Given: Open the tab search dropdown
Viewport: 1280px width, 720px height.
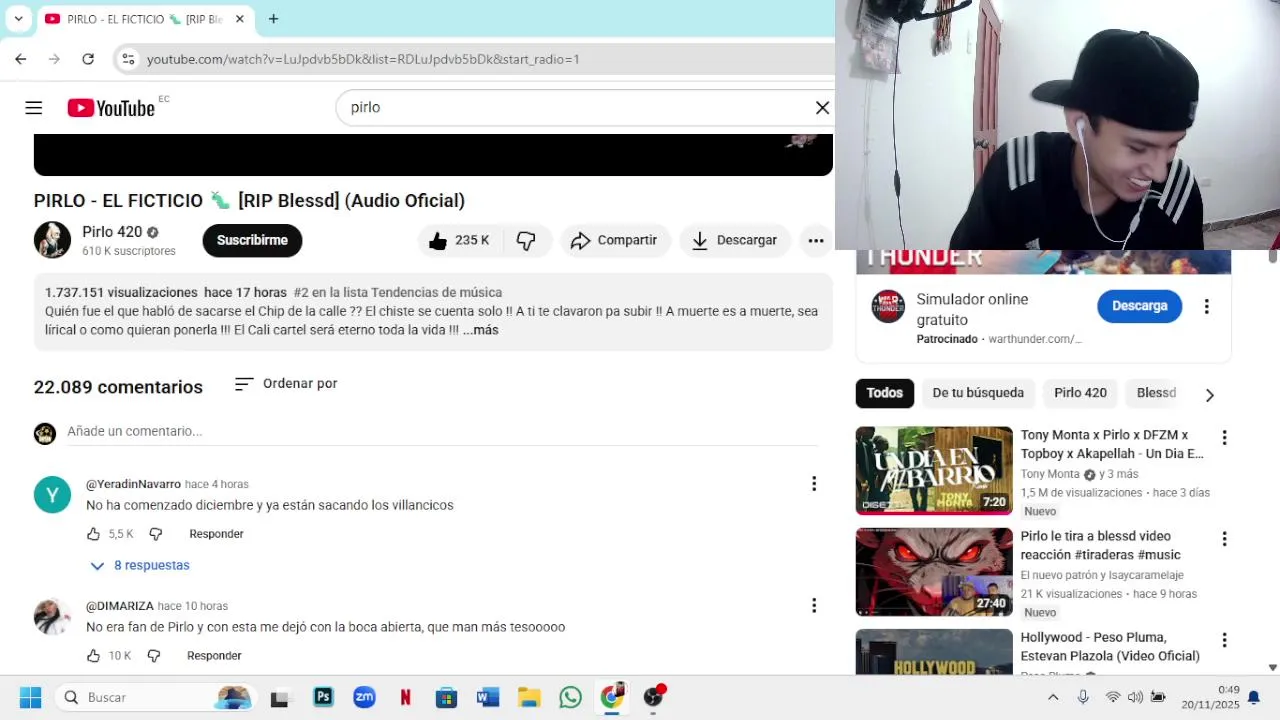Looking at the screenshot, I should [x=18, y=19].
